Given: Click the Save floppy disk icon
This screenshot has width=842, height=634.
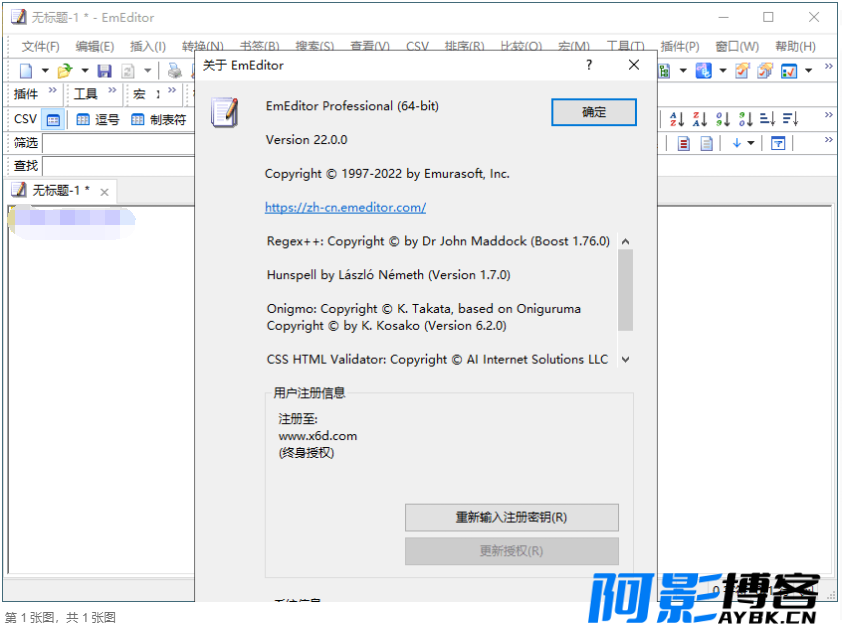Looking at the screenshot, I should coord(104,71).
